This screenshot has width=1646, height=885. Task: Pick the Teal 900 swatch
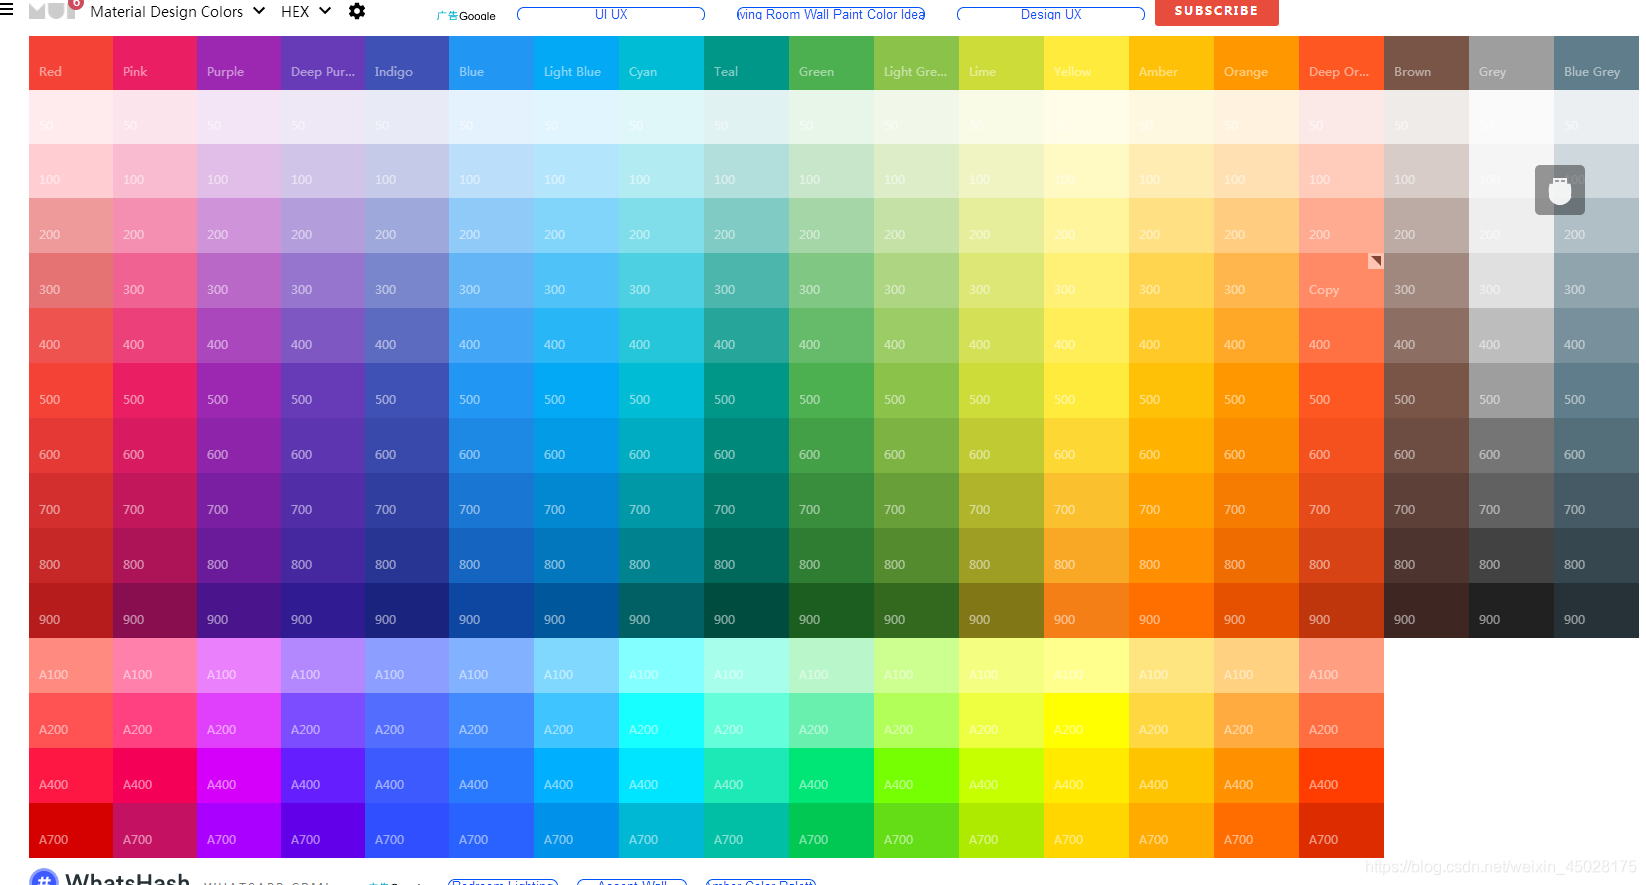746,610
